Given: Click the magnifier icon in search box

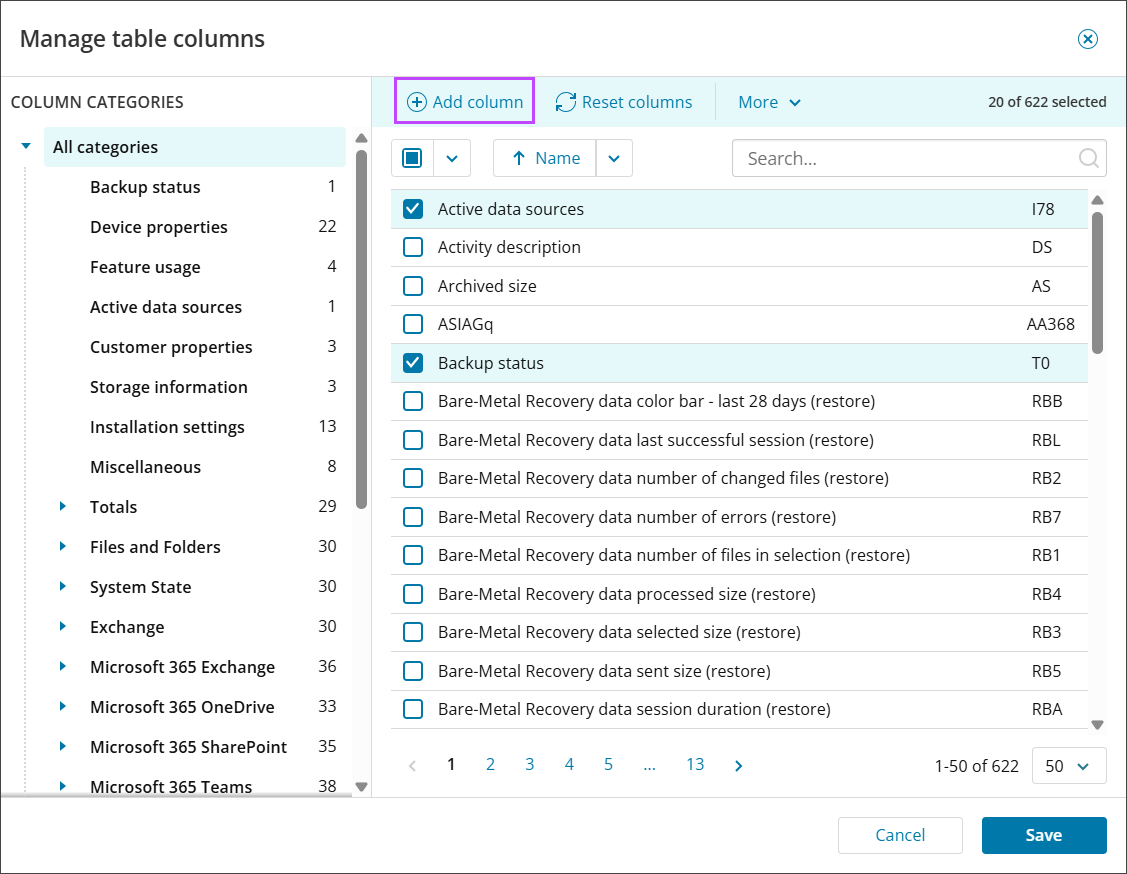Looking at the screenshot, I should 1089,158.
